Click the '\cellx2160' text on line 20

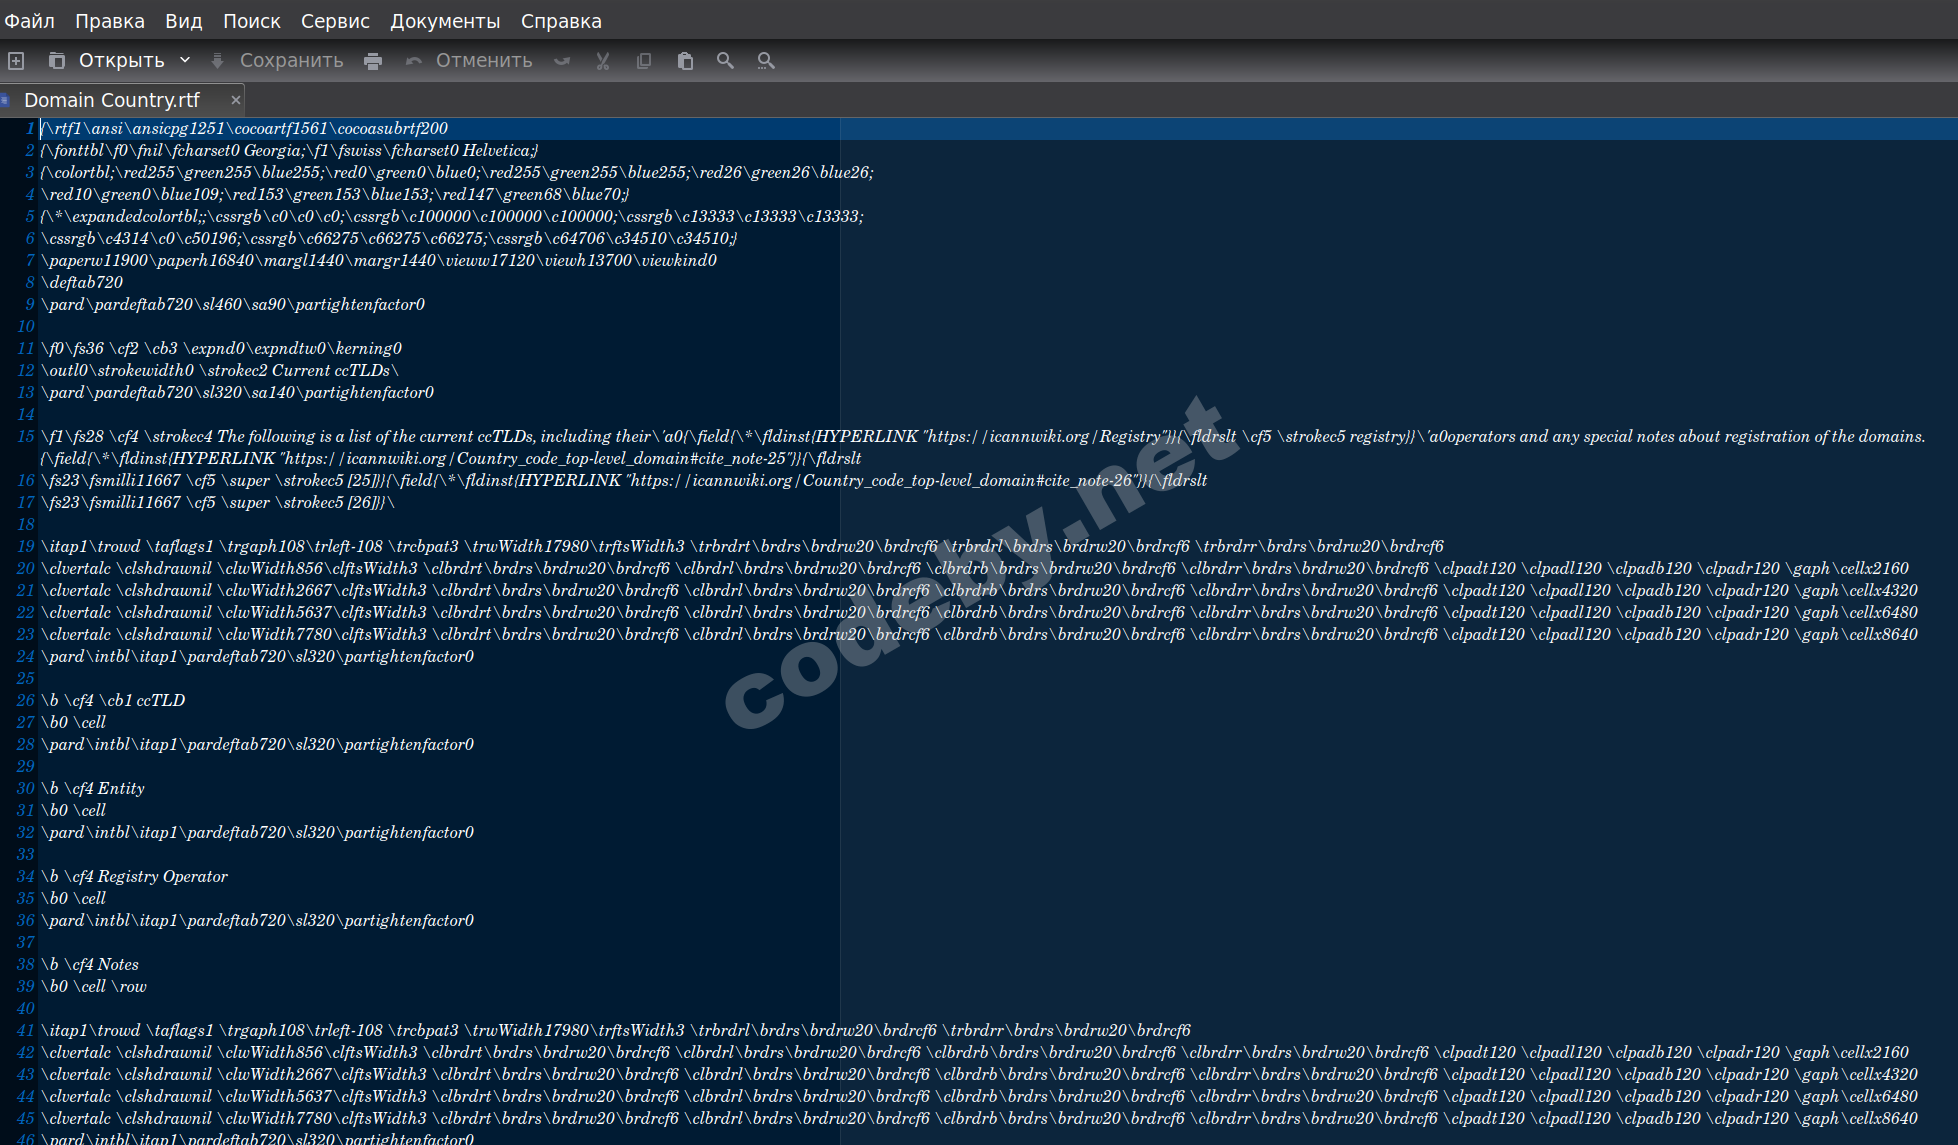[x=1873, y=568]
